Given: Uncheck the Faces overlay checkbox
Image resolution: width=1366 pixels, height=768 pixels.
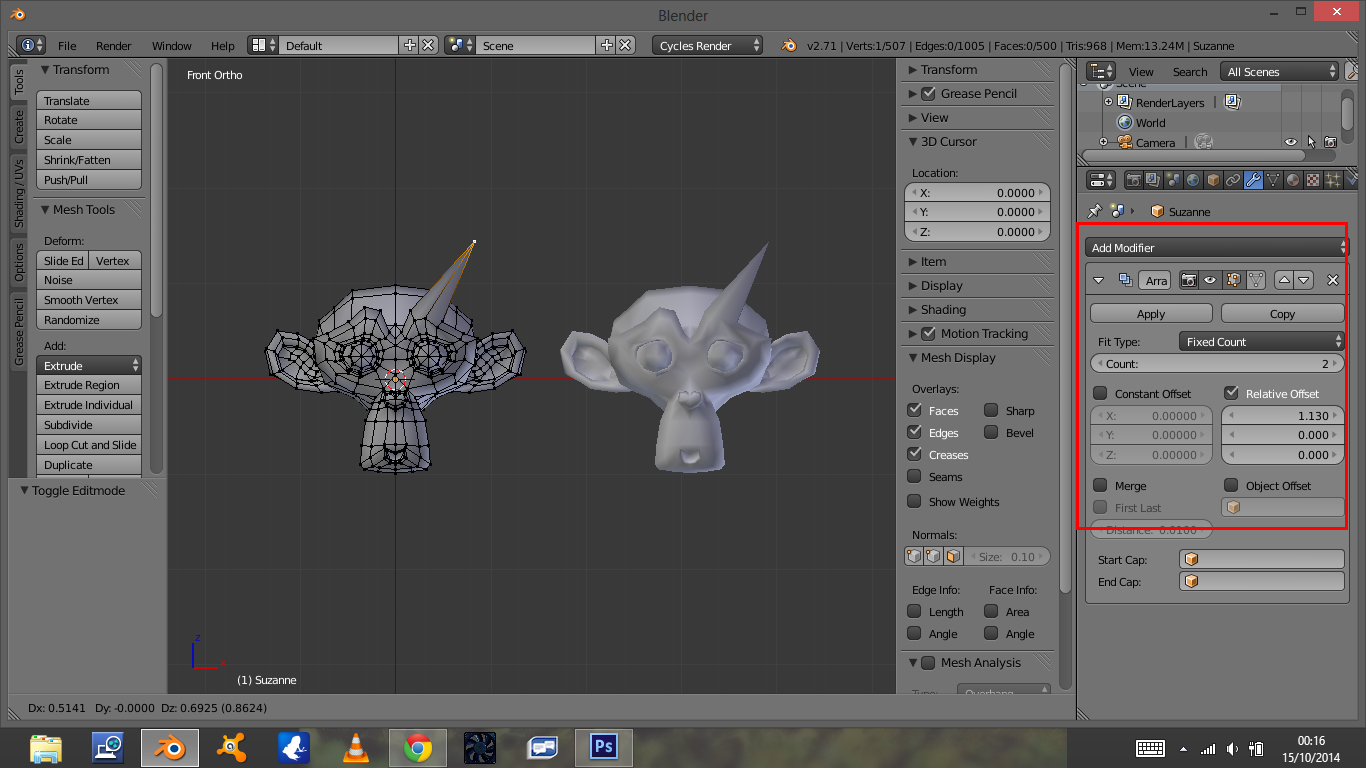Looking at the screenshot, I should [x=914, y=410].
